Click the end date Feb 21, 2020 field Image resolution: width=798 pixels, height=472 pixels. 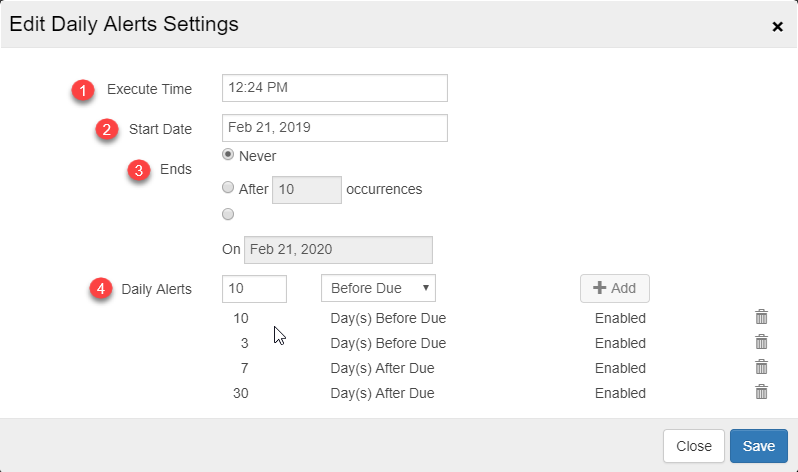point(338,250)
